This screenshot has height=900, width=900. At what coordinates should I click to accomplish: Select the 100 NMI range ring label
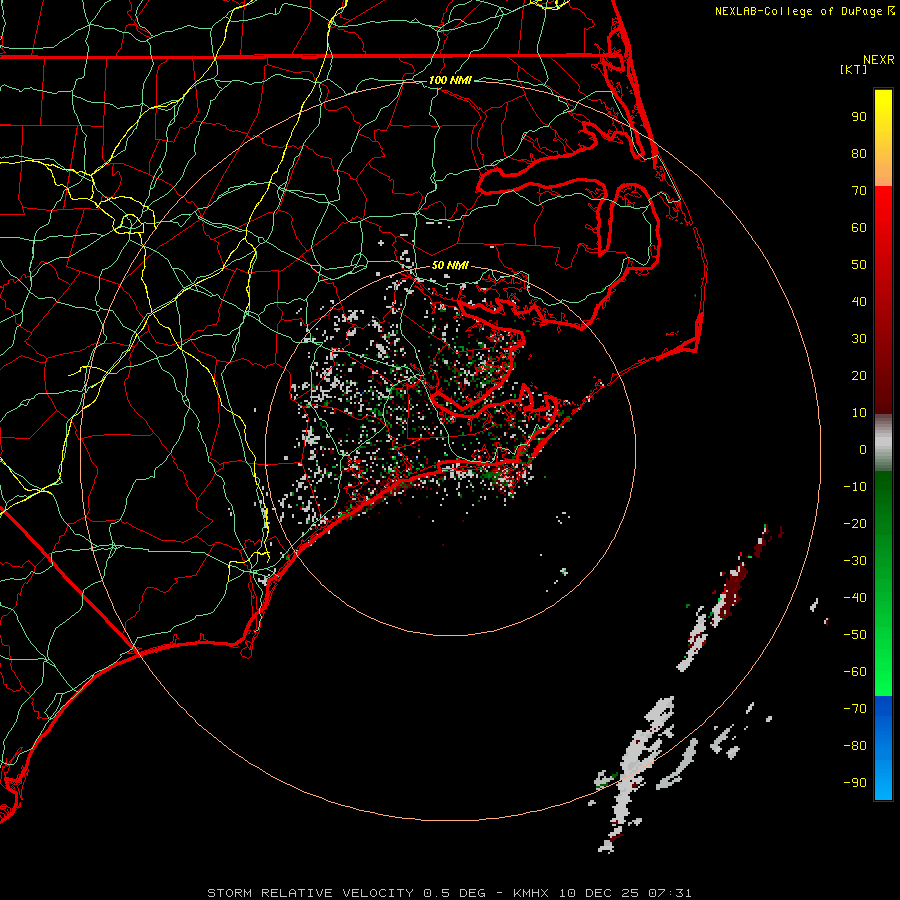[x=449, y=80]
